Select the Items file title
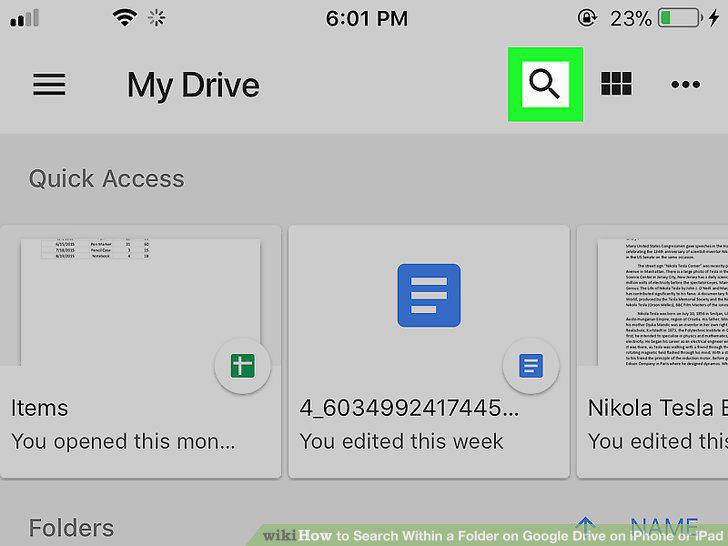Screen dimensions: 728x546 click(x=39, y=408)
